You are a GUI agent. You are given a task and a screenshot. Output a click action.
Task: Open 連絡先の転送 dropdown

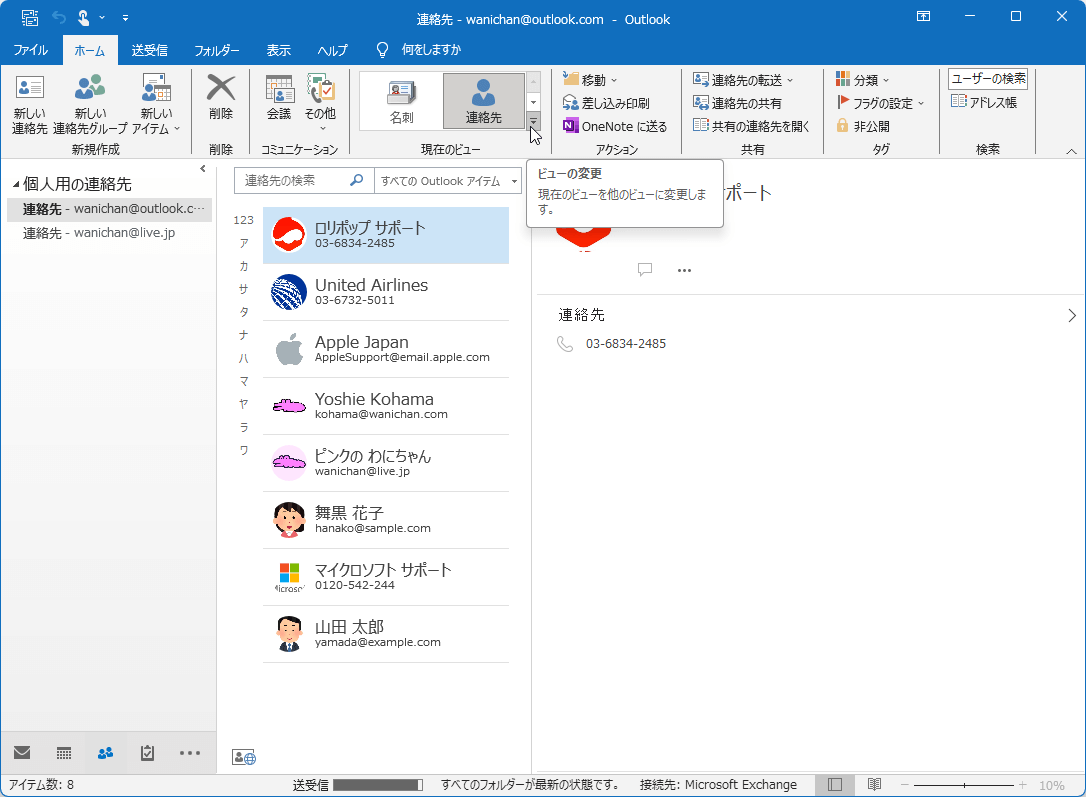743,80
